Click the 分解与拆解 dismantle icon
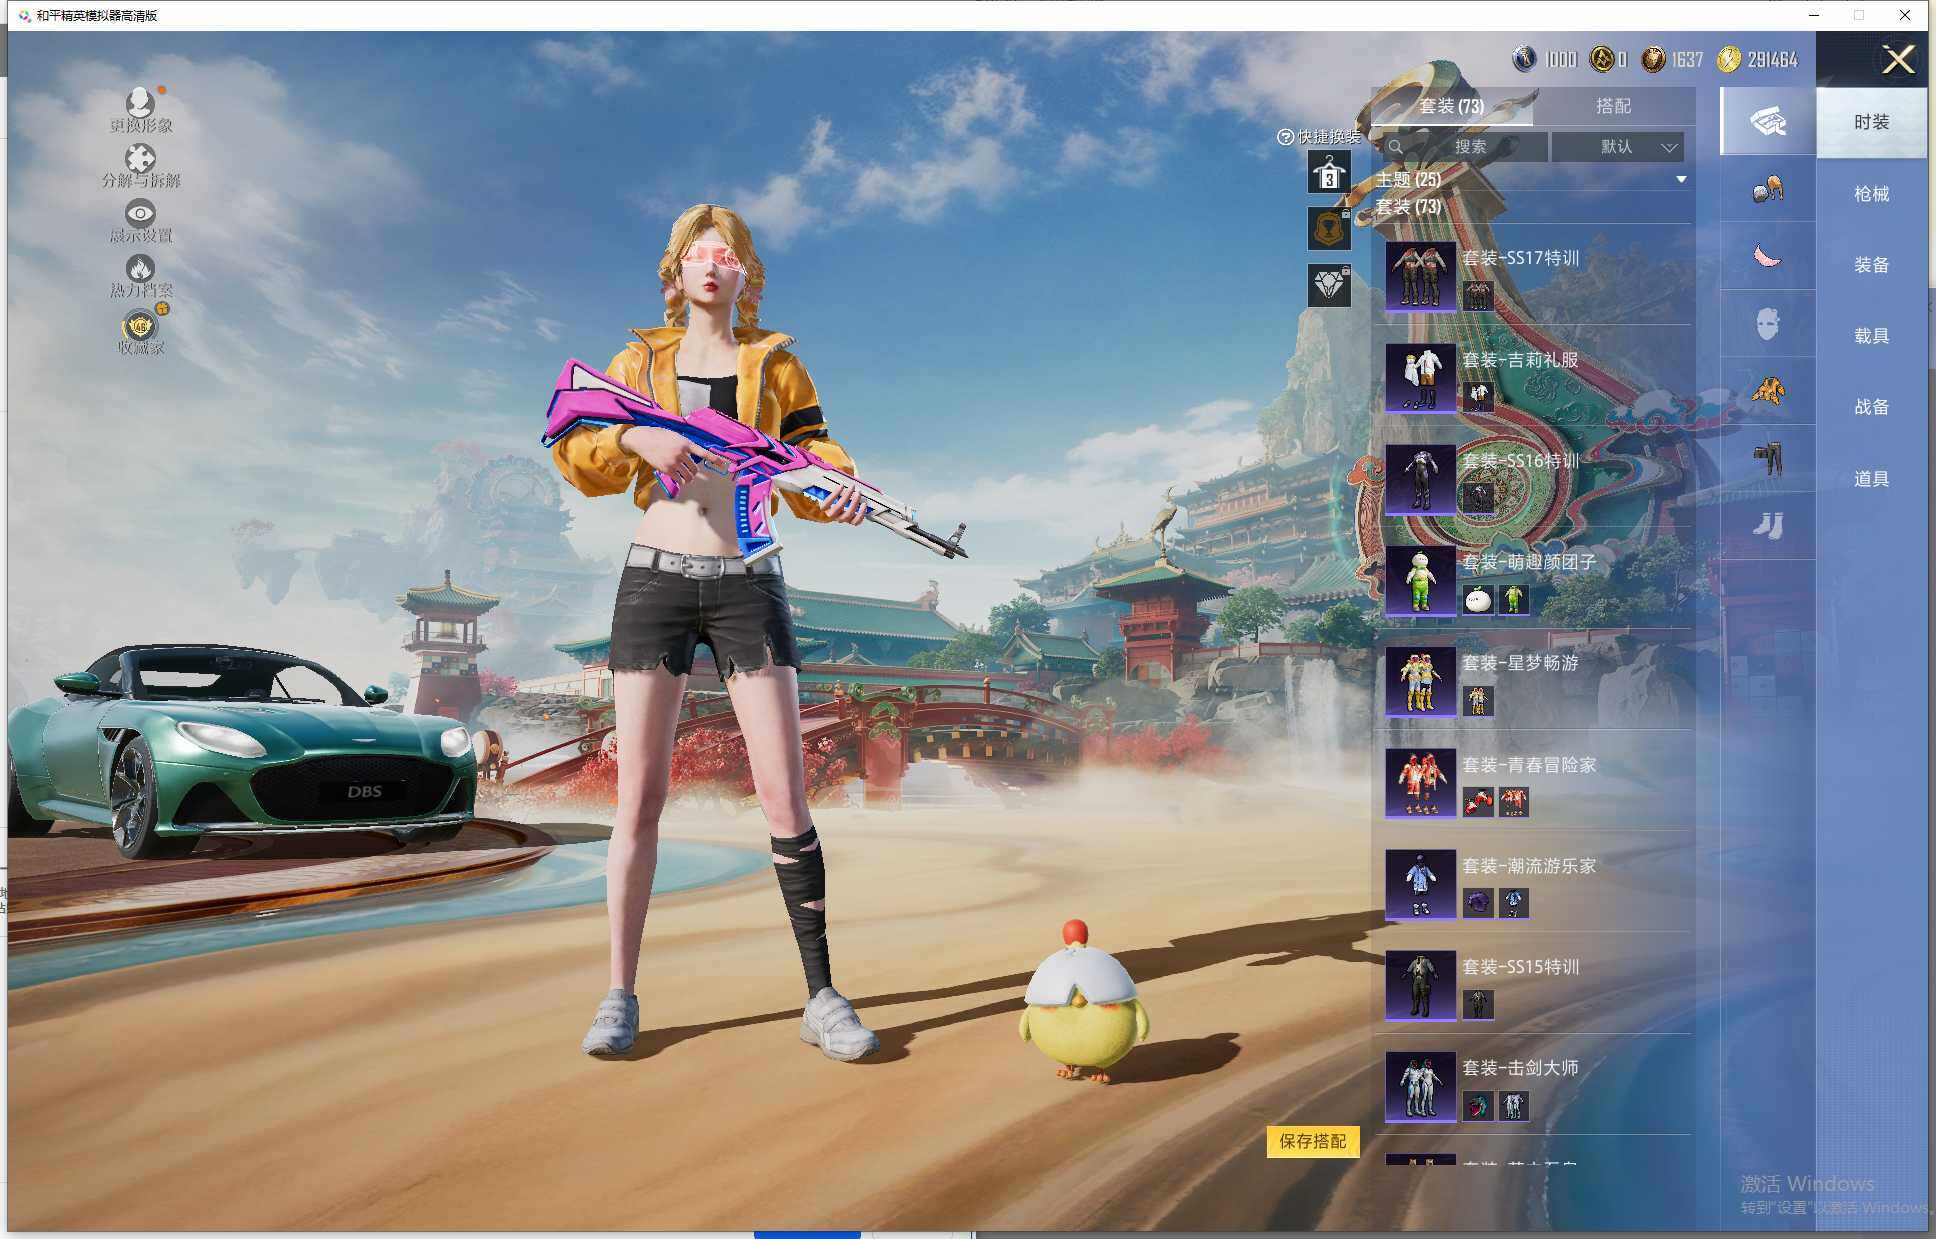 pos(140,160)
